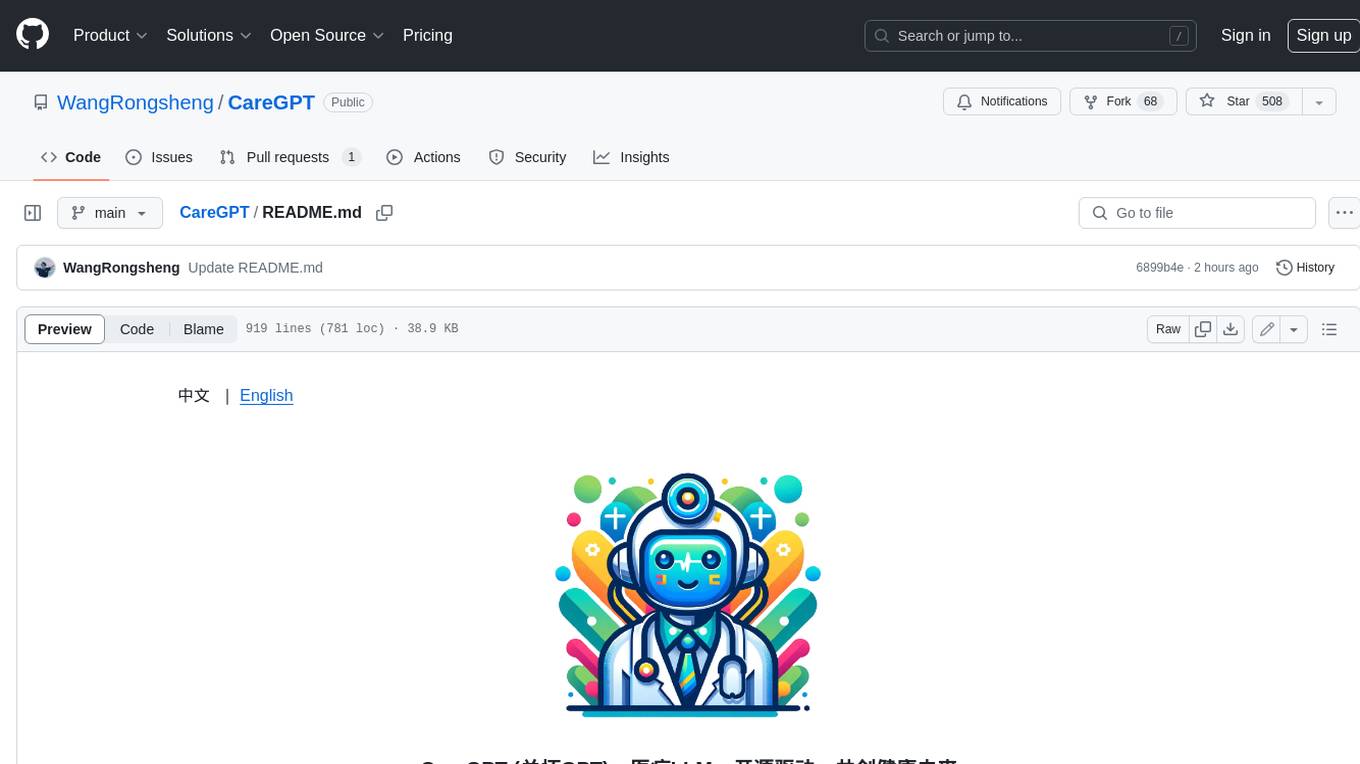Expand the Open Source menu

(x=327, y=35)
